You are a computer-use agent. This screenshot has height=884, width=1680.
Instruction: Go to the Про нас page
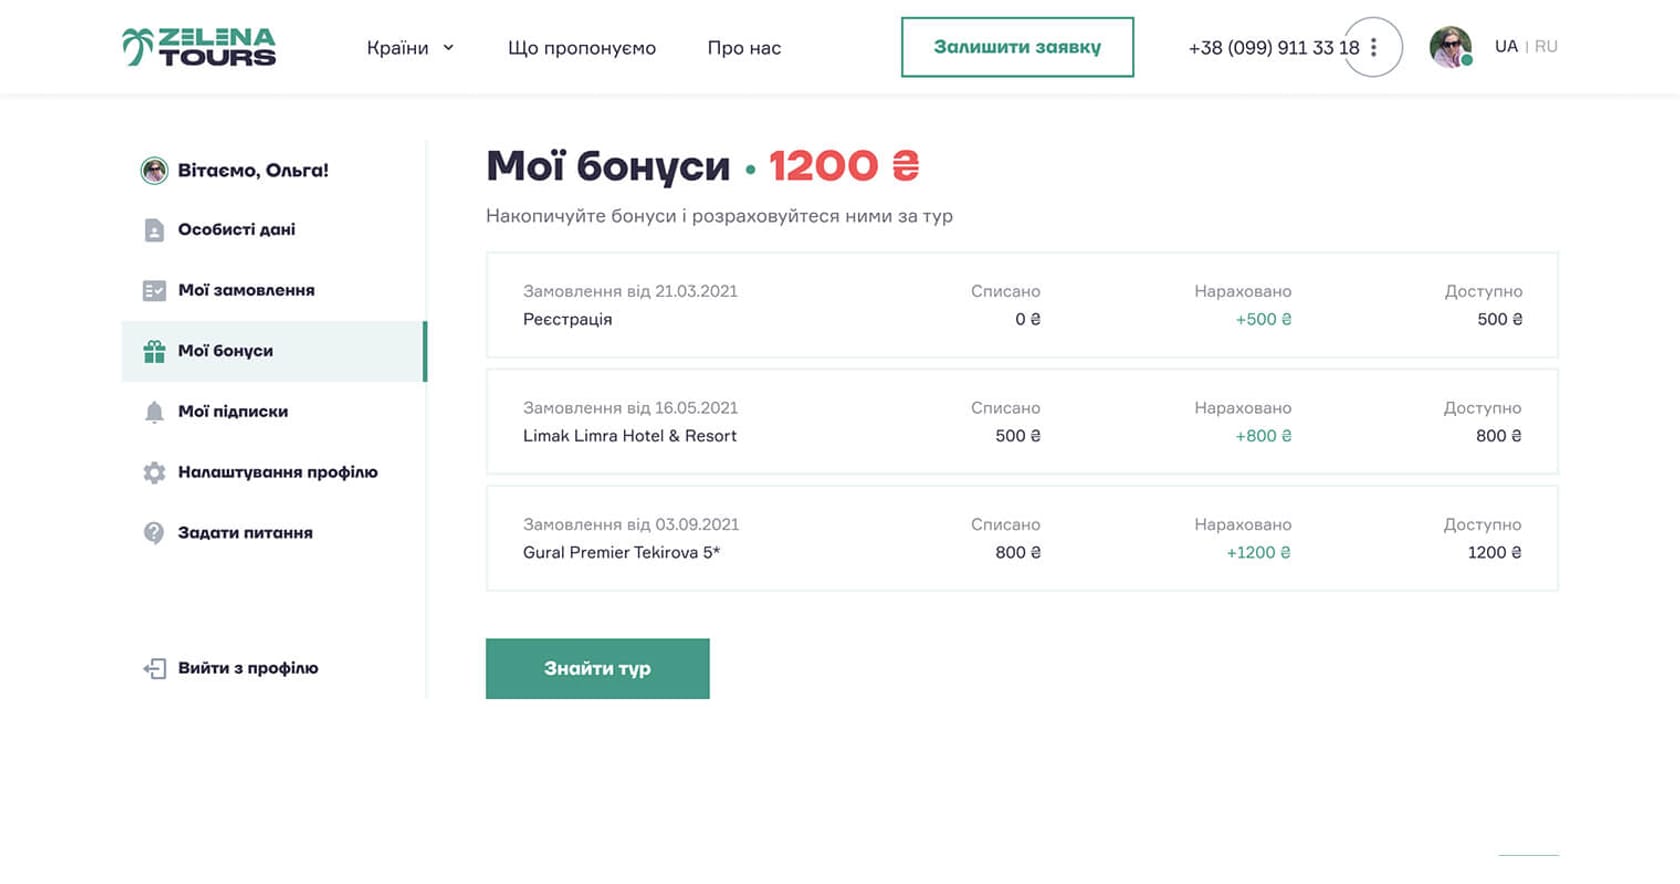744,48
